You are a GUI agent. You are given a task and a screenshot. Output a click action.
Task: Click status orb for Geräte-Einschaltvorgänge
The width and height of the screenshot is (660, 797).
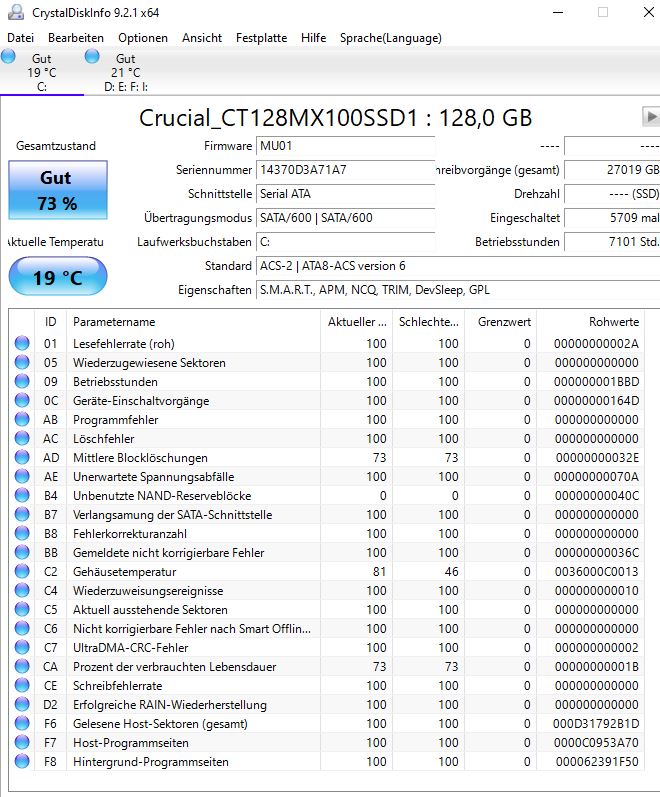pyautogui.click(x=22, y=400)
